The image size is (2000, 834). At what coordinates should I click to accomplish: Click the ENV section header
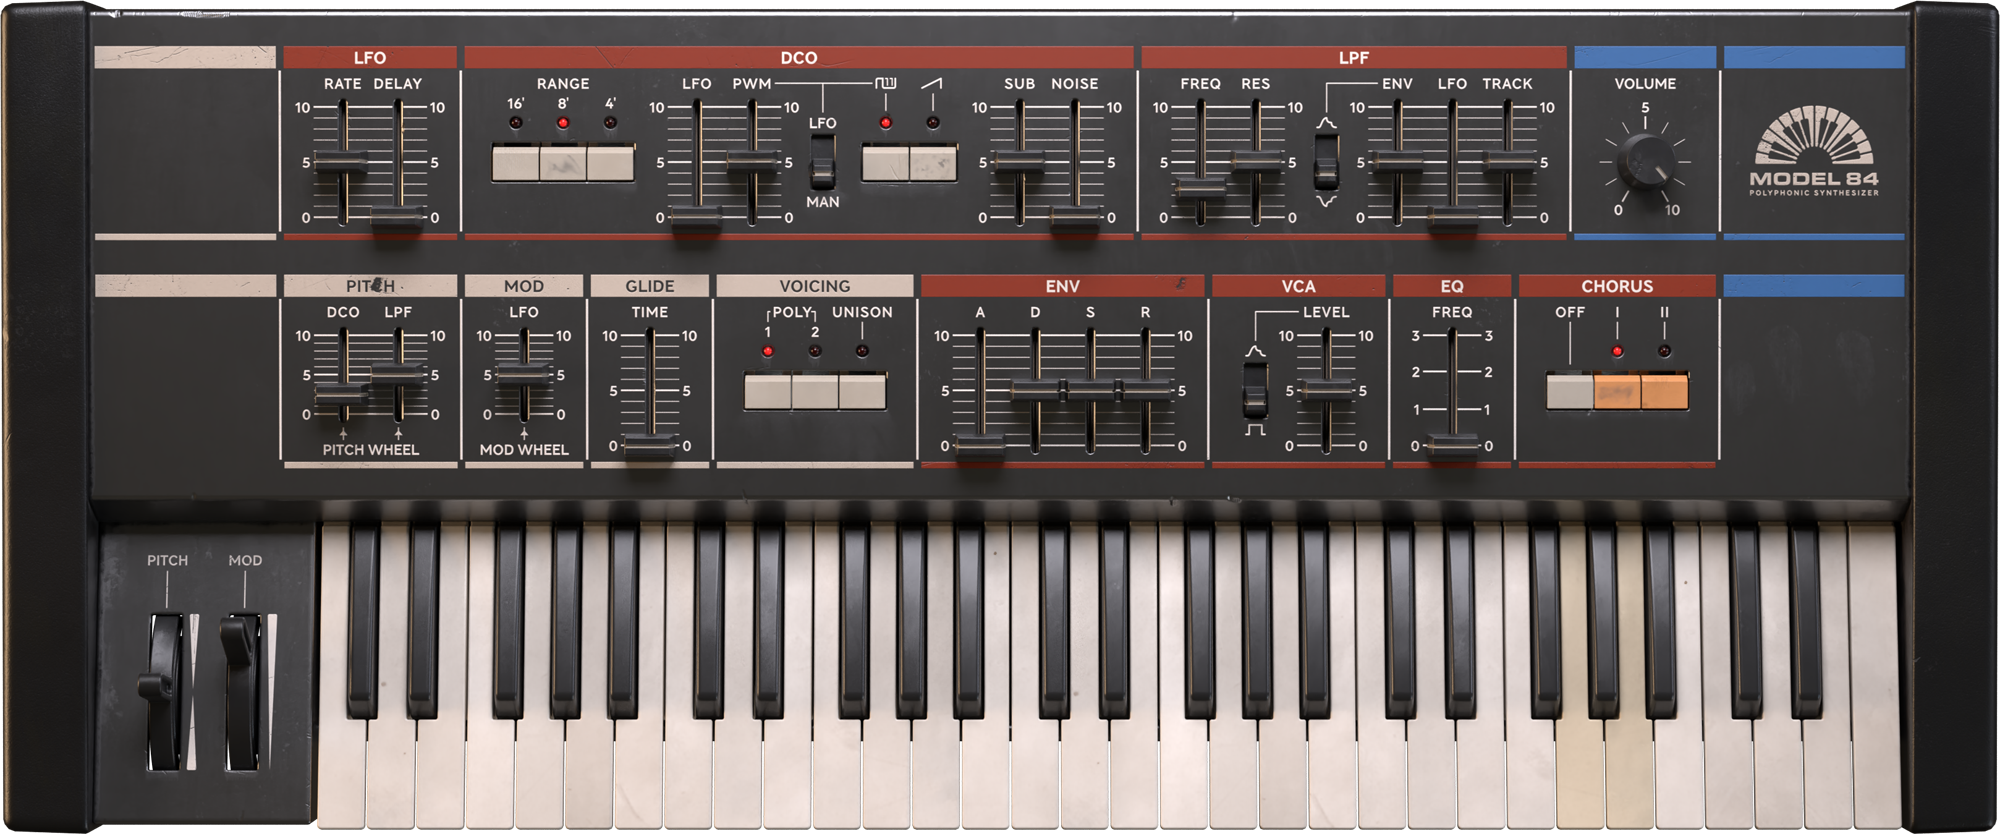[x=1063, y=286]
